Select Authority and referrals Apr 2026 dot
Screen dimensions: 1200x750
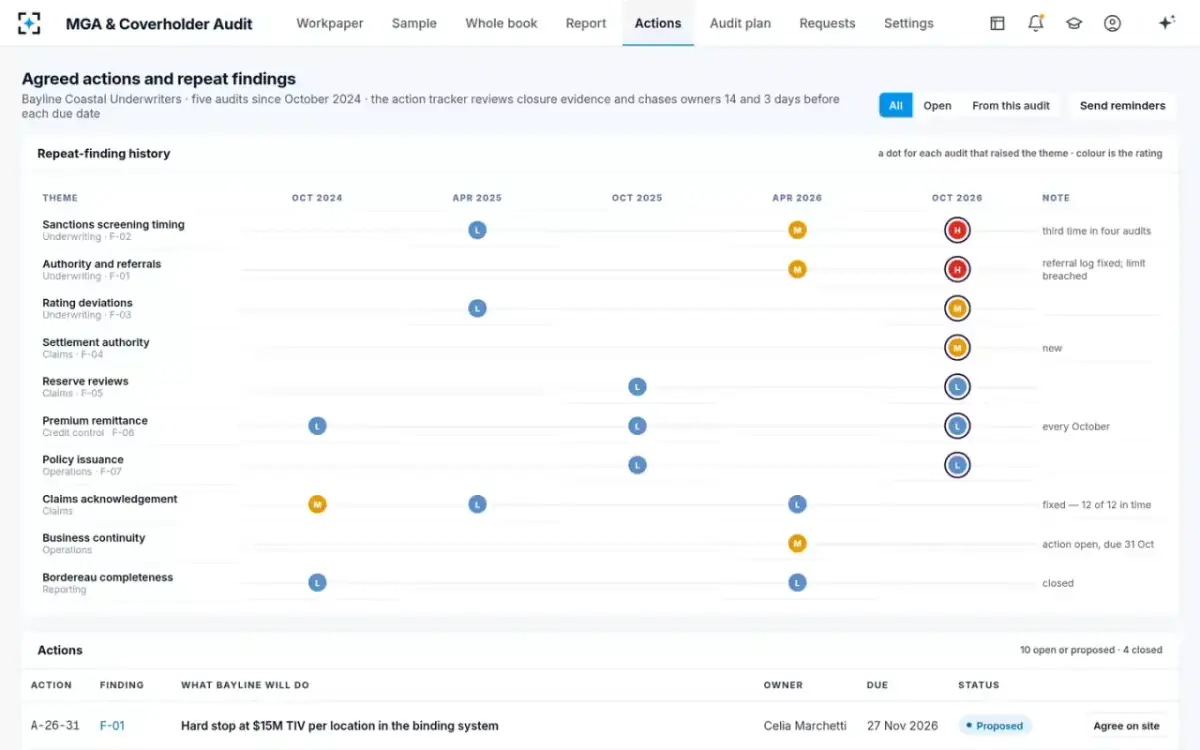click(797, 269)
